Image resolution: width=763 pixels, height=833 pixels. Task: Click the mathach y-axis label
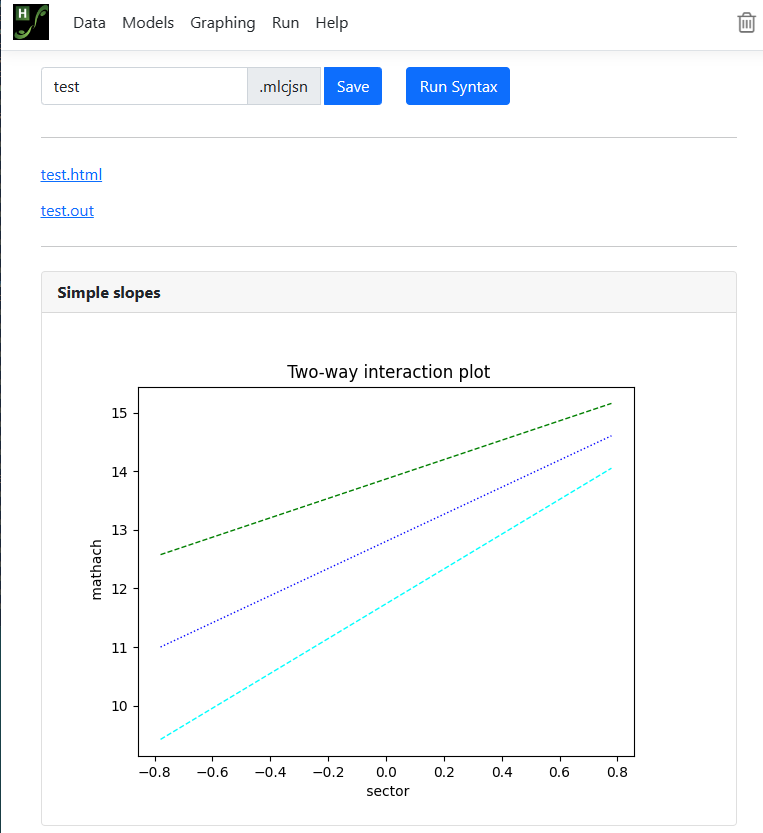(x=97, y=570)
